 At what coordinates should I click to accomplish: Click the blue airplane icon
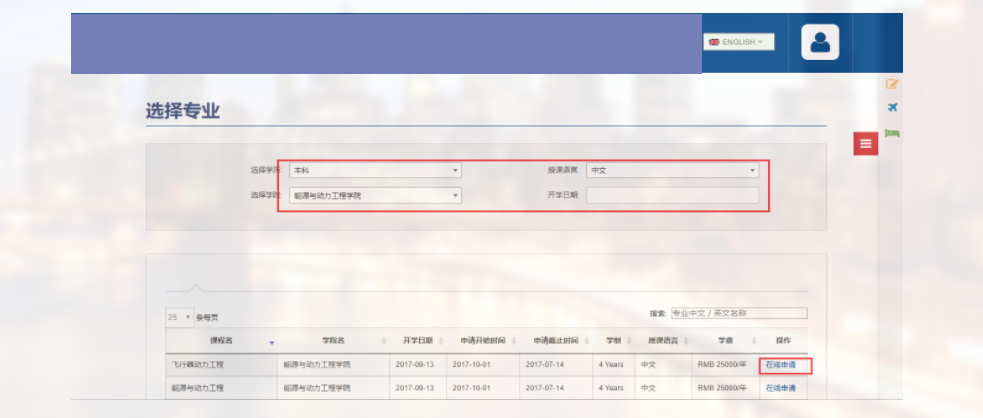(892, 108)
